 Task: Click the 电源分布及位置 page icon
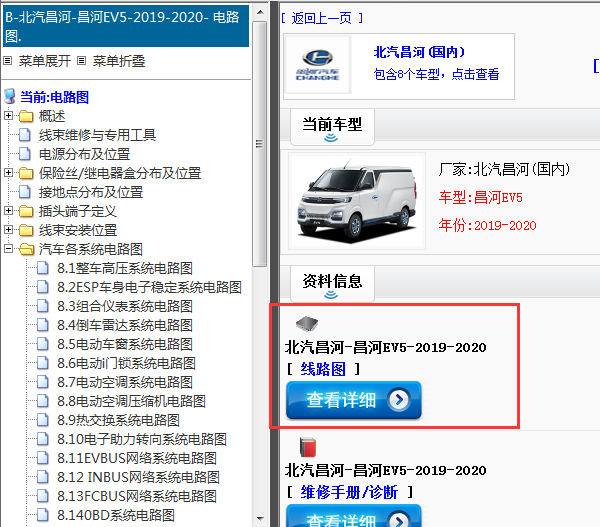click(x=25, y=154)
